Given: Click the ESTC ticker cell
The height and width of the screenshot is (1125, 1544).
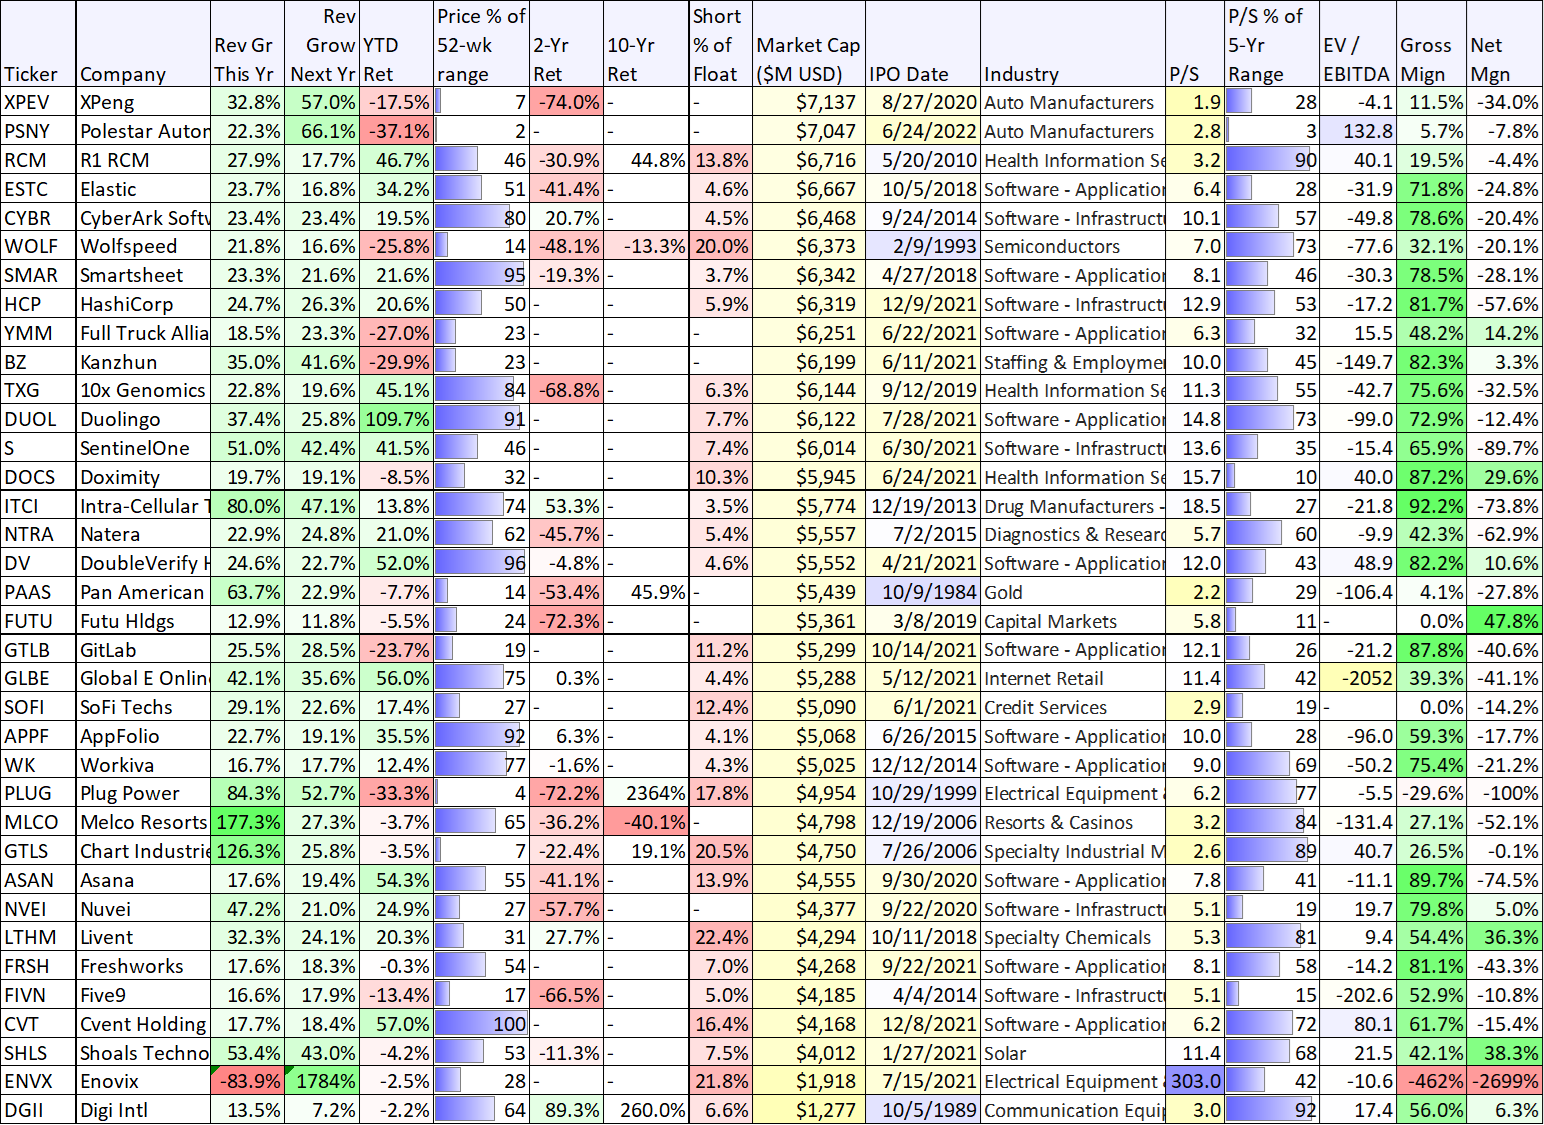Looking at the screenshot, I should tap(38, 189).
